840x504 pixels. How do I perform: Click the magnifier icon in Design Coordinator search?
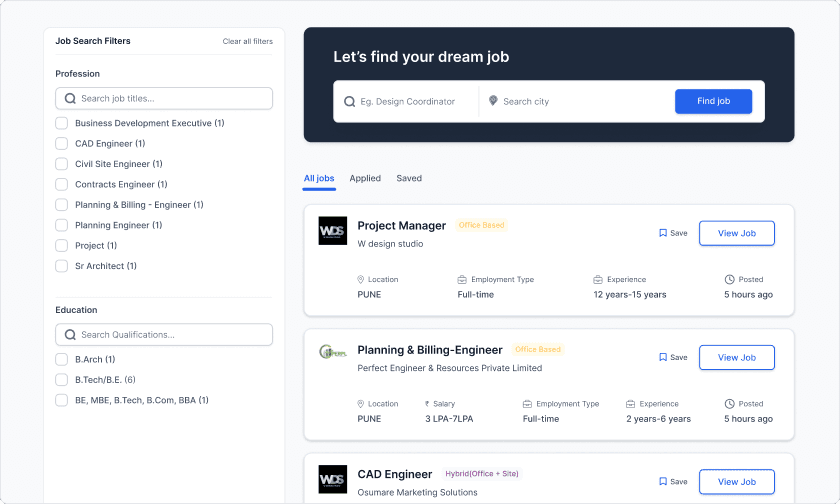[349, 102]
